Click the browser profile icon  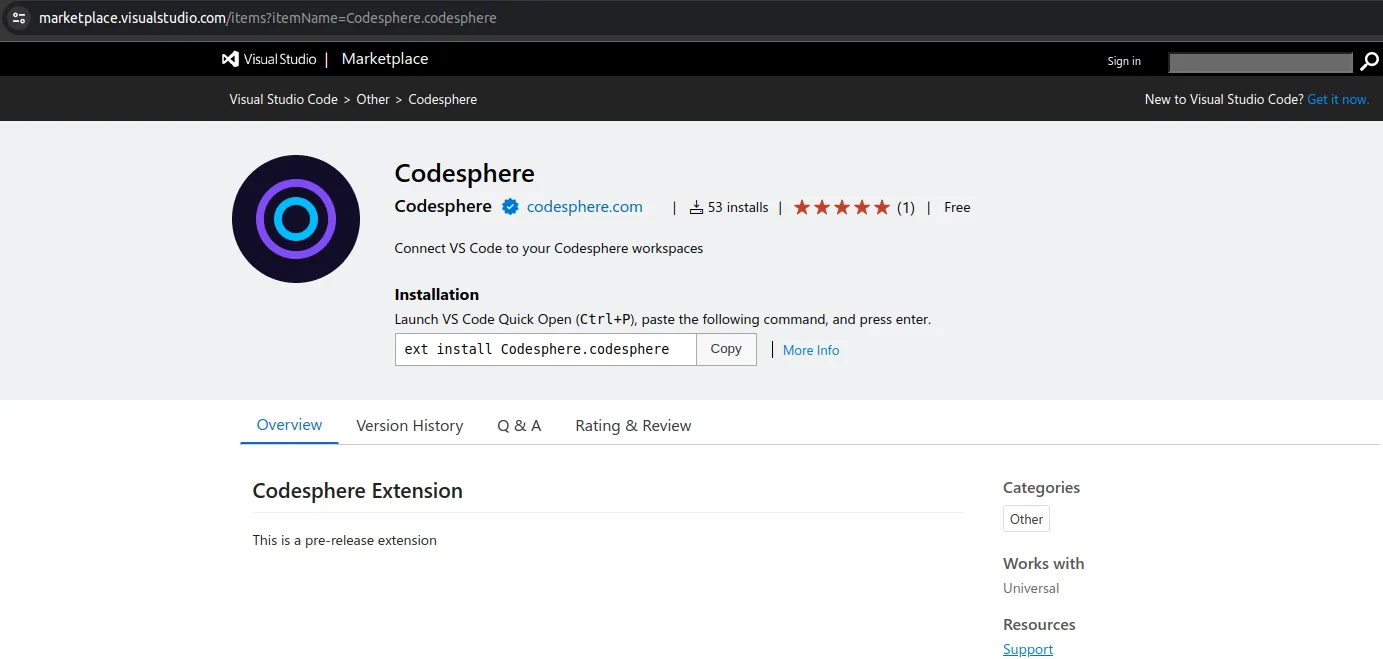tap(18, 17)
